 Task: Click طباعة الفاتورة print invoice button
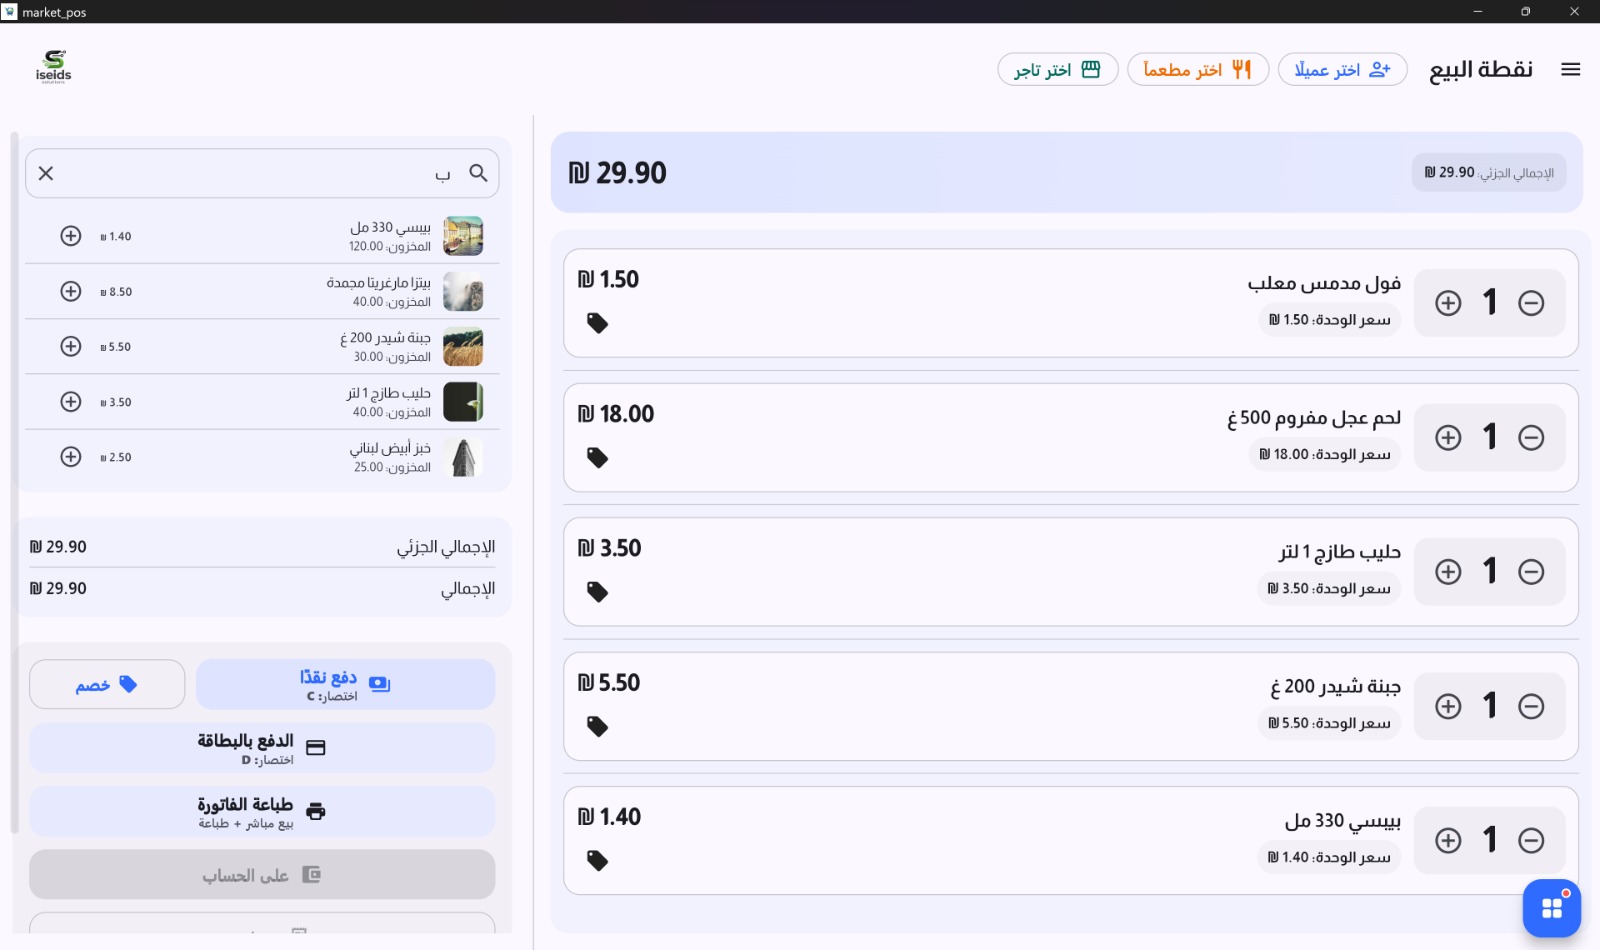coord(262,811)
